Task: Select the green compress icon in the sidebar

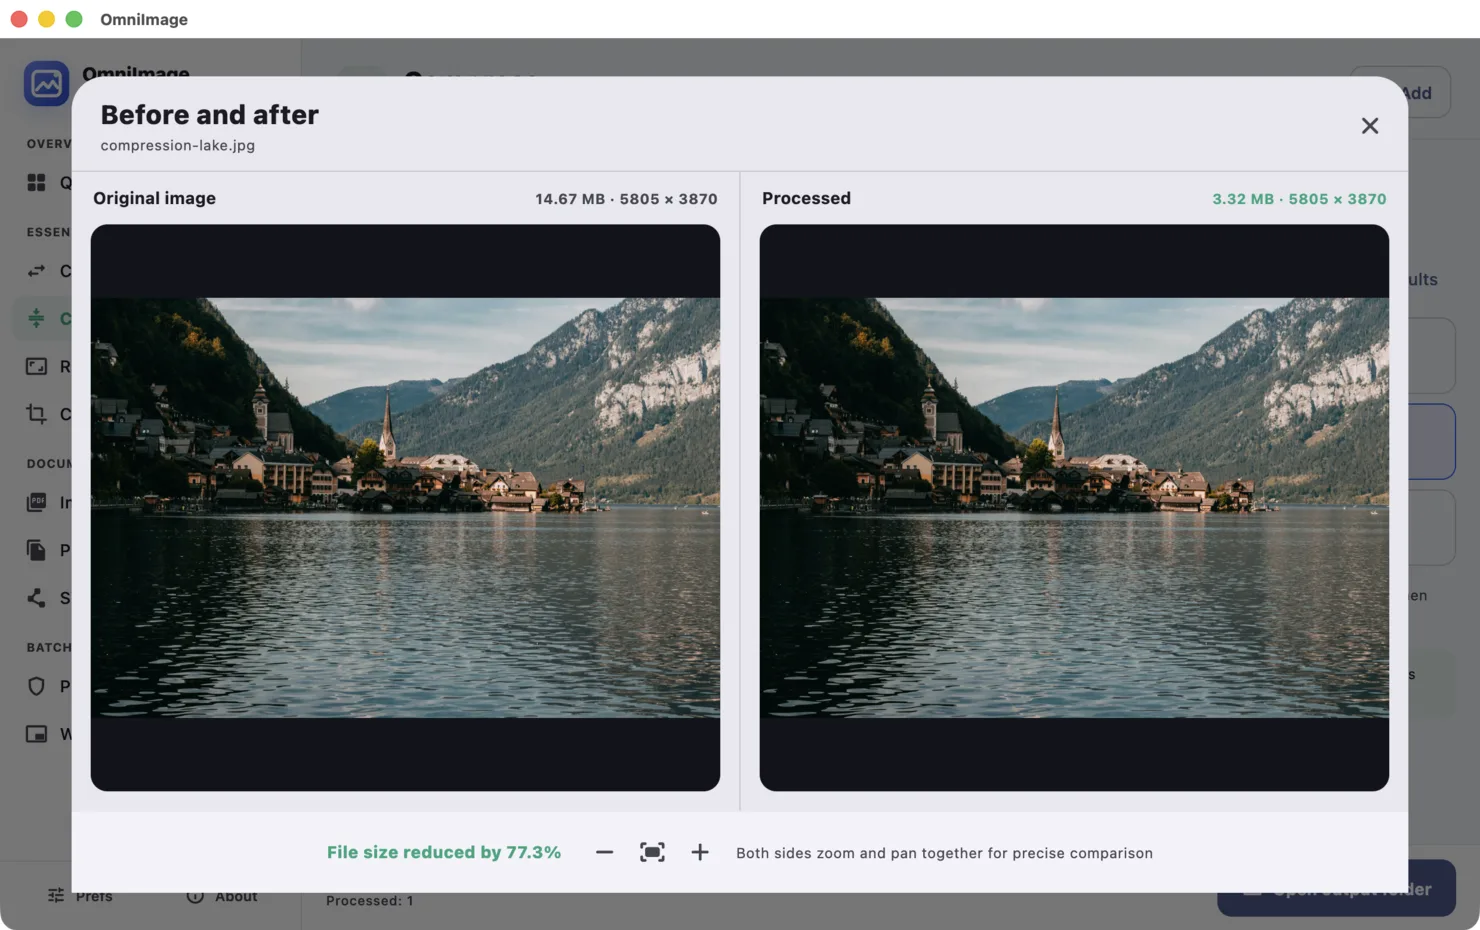Action: [37, 318]
